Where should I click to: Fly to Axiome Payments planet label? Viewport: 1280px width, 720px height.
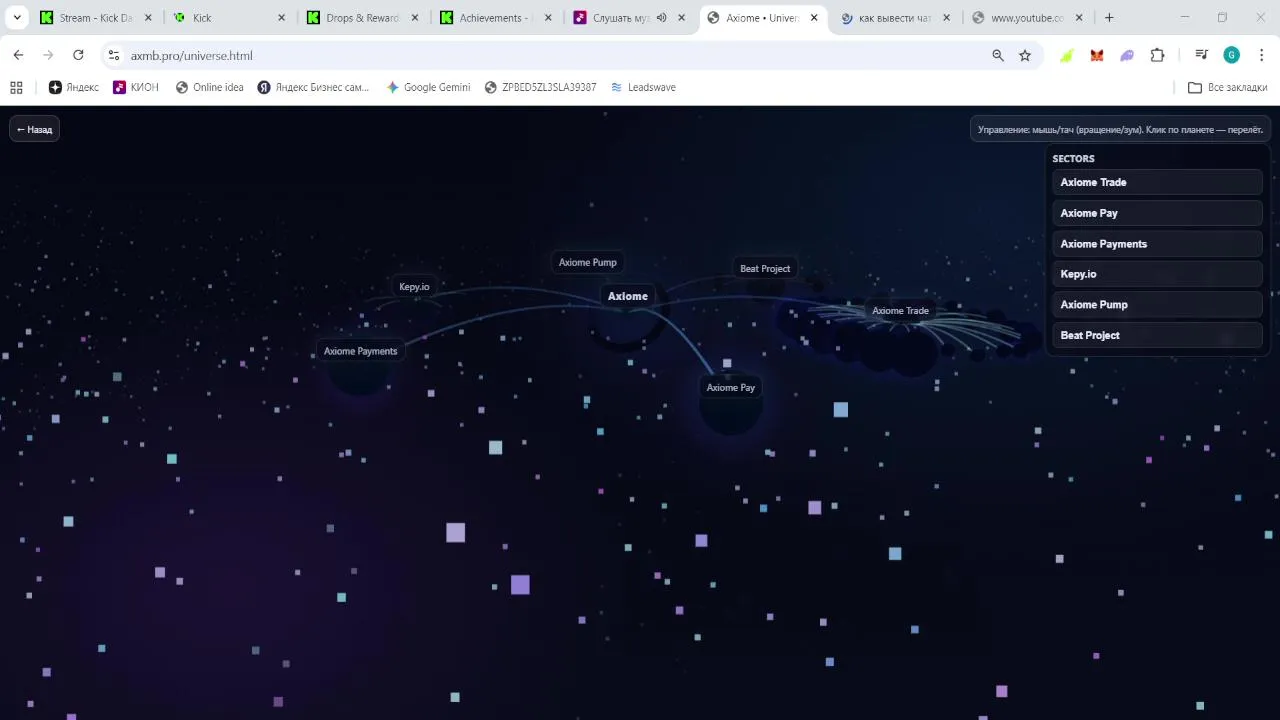coord(360,351)
